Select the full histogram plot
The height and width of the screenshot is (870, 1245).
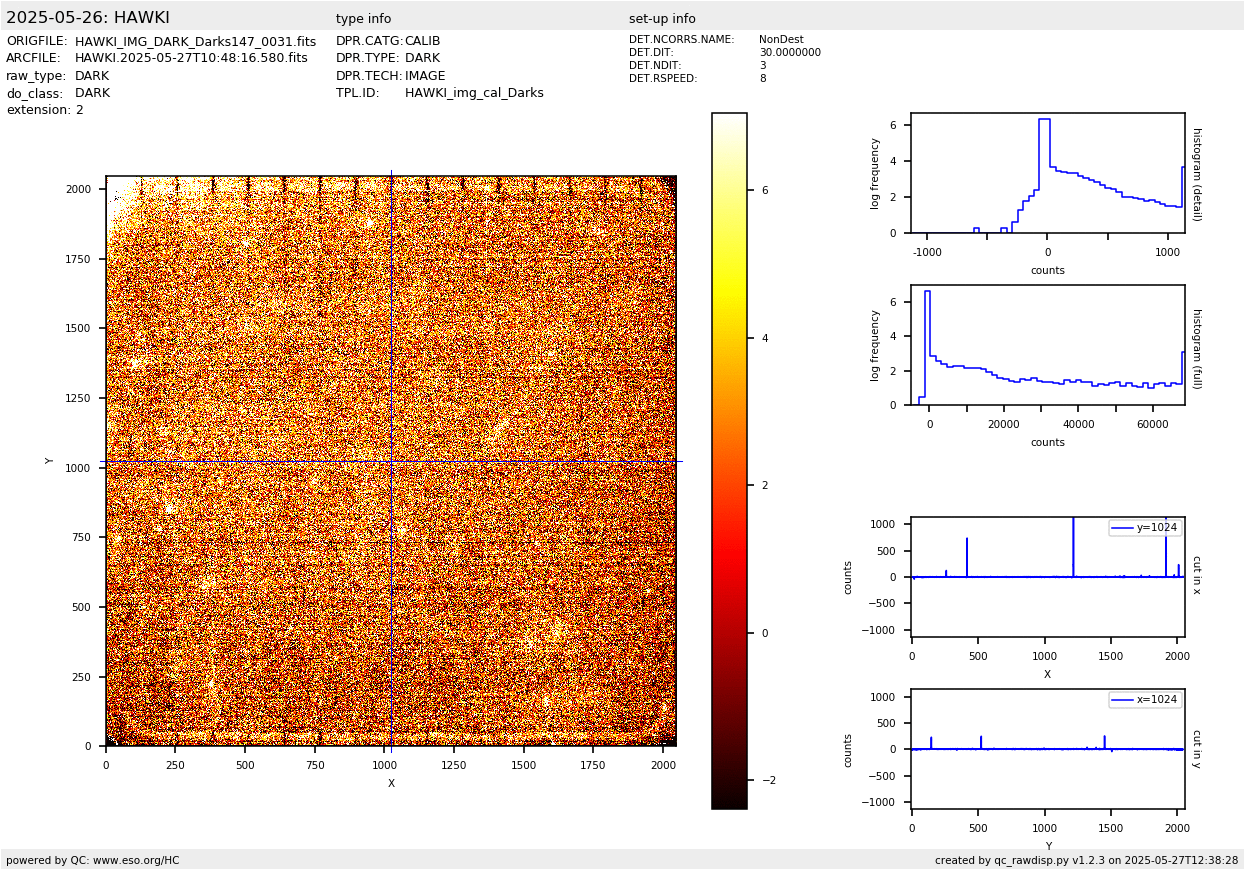[1047, 345]
